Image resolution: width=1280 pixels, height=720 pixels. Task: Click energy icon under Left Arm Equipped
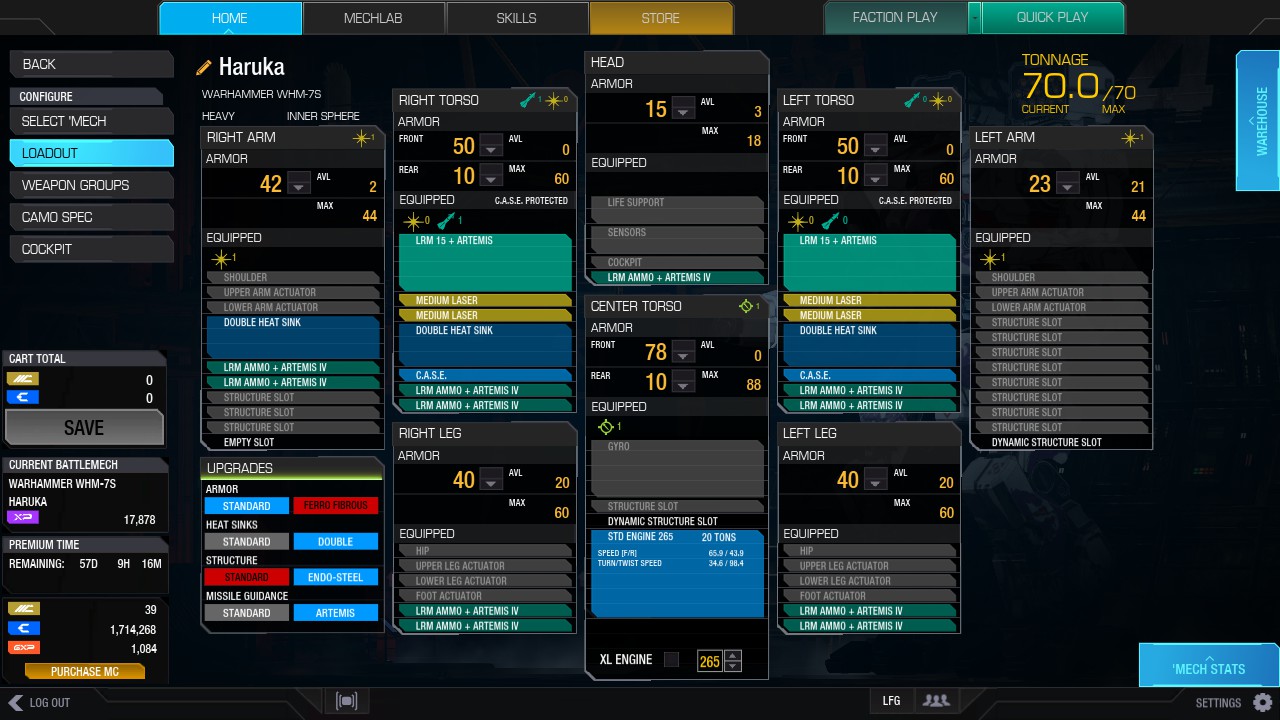tap(988, 259)
